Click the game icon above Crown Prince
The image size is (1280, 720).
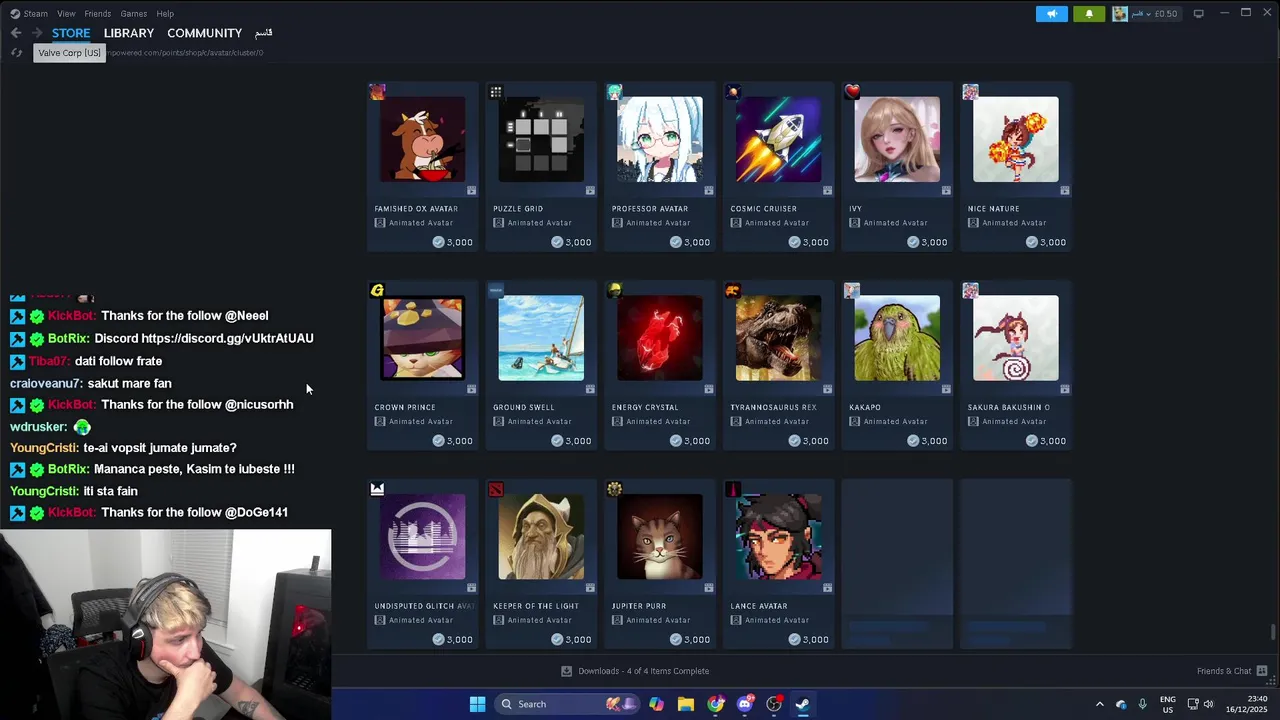[377, 291]
